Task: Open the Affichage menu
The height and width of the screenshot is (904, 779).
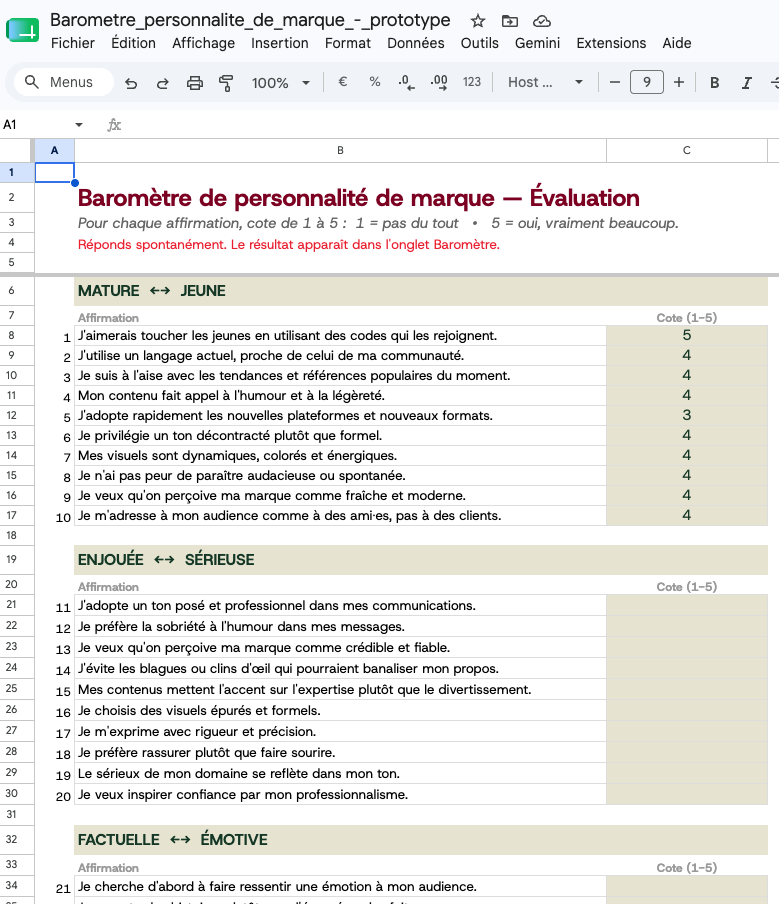Action: pos(204,43)
